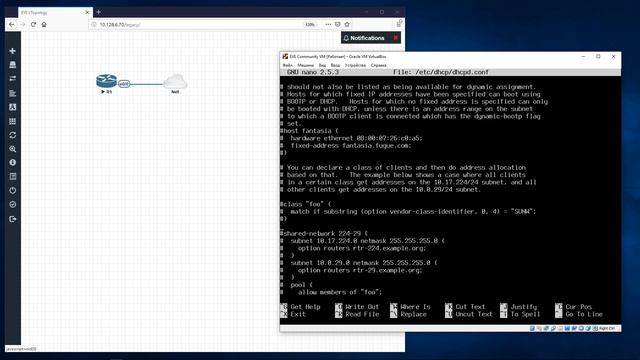Open the Status info icon in EVE sidebar
This screenshot has width=640, height=360.
pos(13,162)
